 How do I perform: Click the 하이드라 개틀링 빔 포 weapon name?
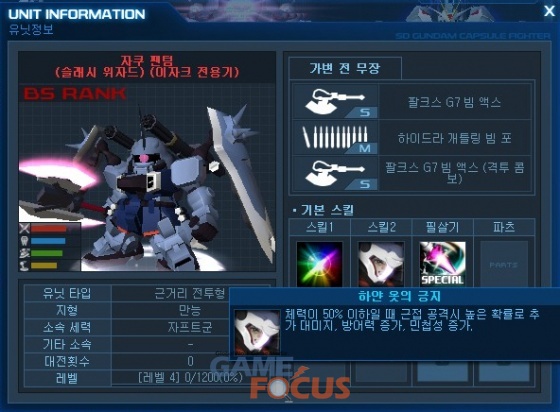click(x=454, y=138)
